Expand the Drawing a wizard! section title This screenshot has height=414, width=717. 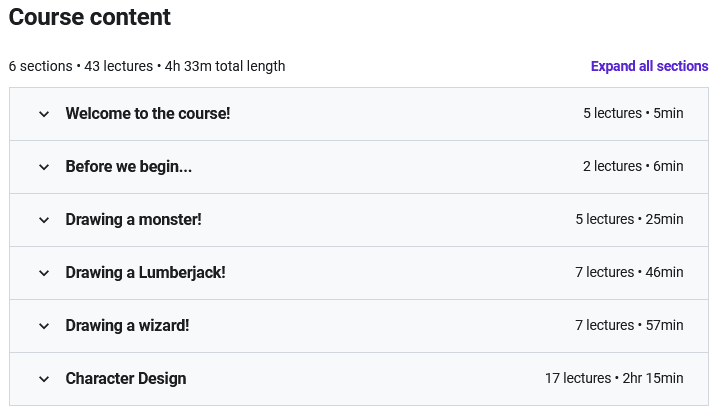point(128,326)
